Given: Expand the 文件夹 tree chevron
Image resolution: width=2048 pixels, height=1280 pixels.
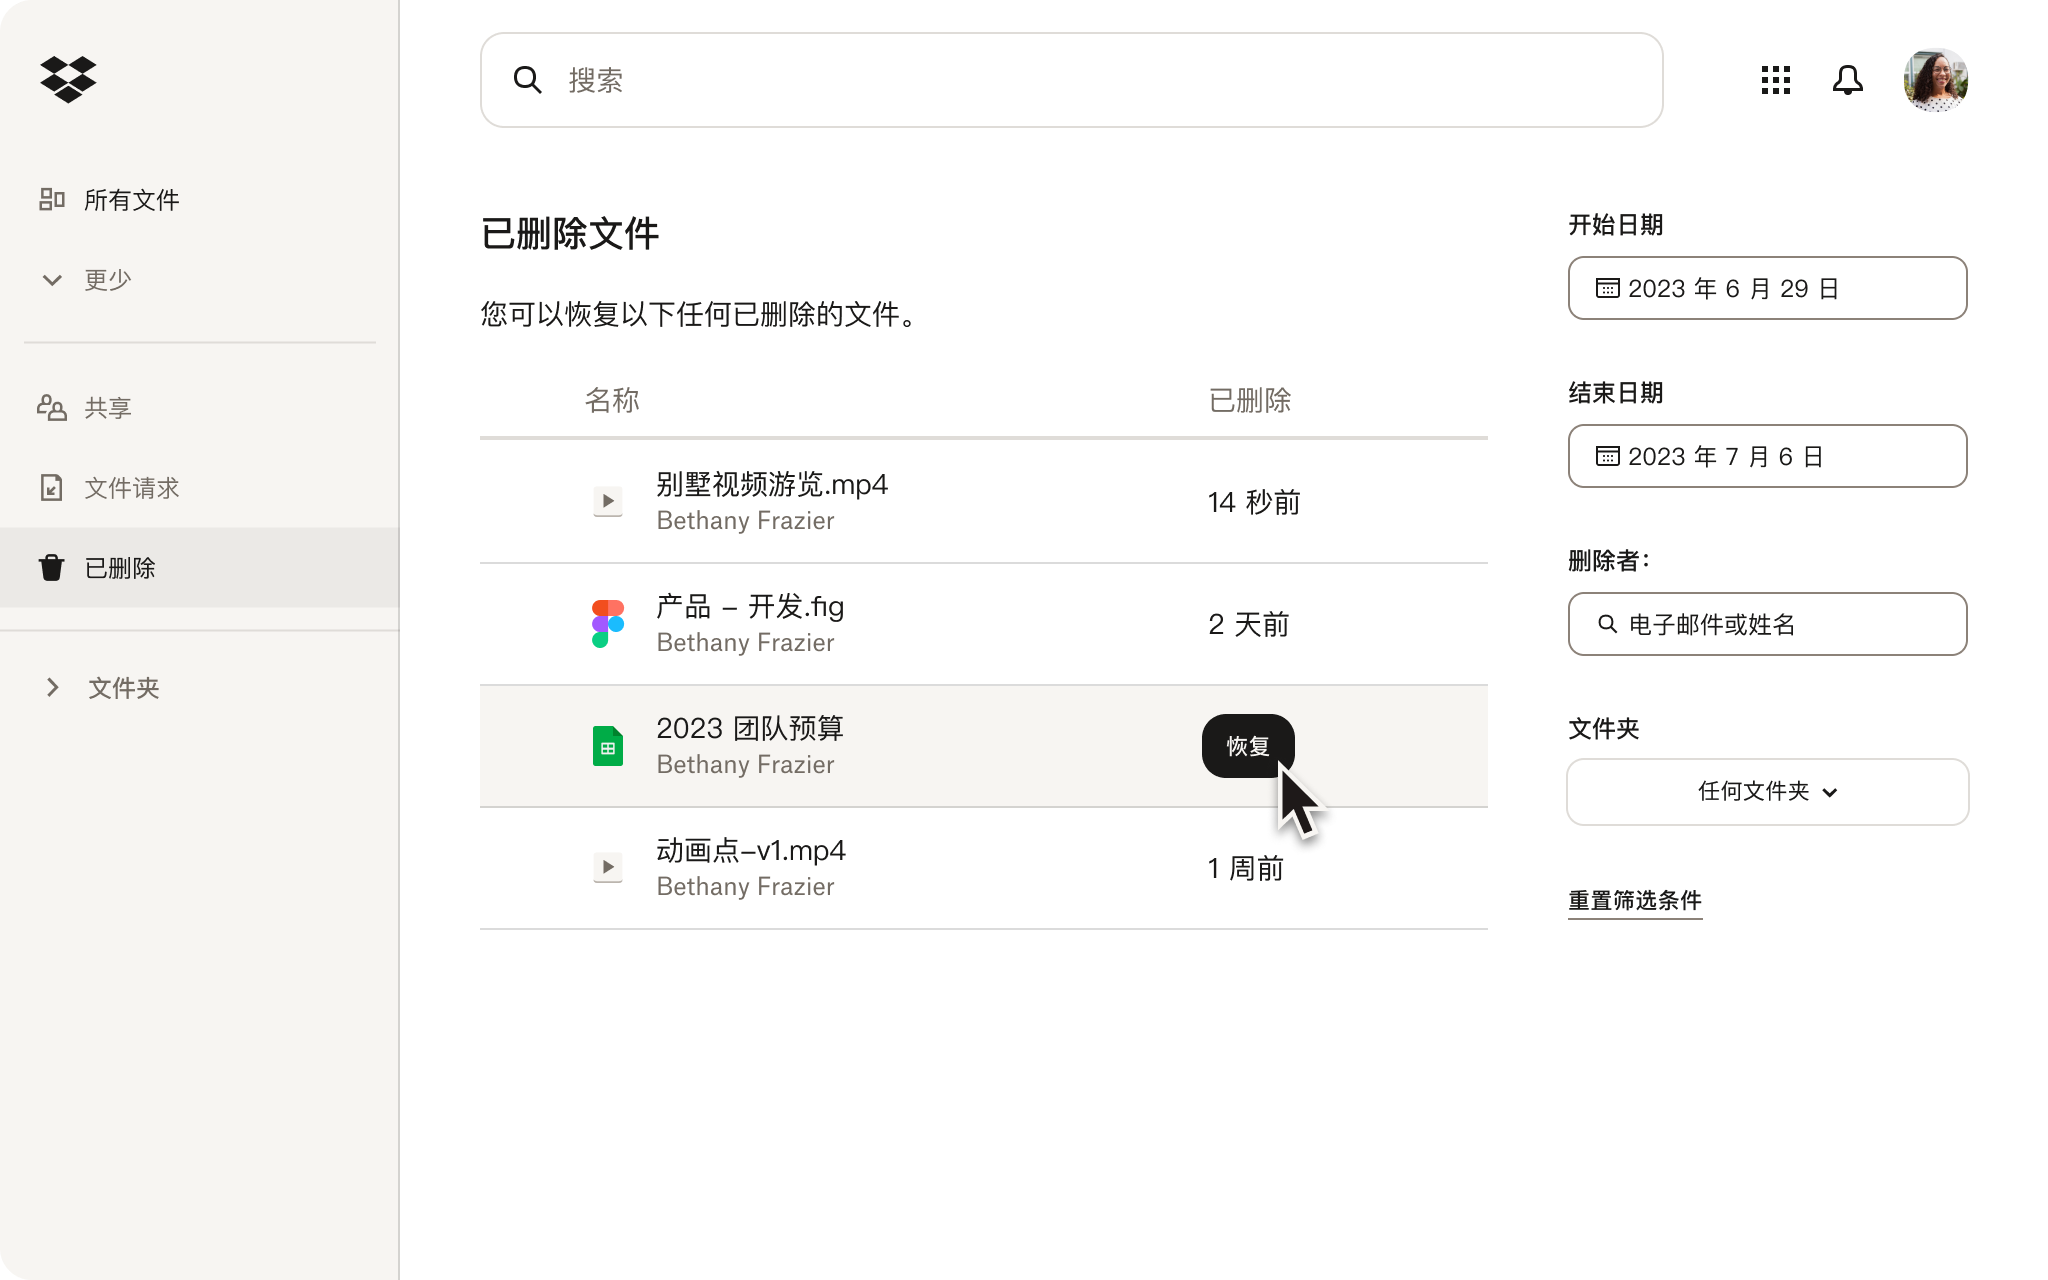Looking at the screenshot, I should click(x=53, y=687).
